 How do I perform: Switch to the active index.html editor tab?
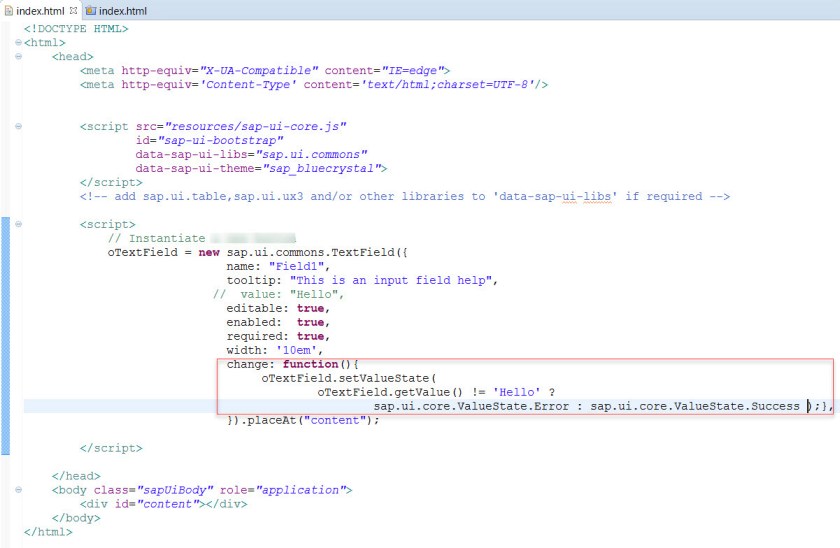(40, 11)
